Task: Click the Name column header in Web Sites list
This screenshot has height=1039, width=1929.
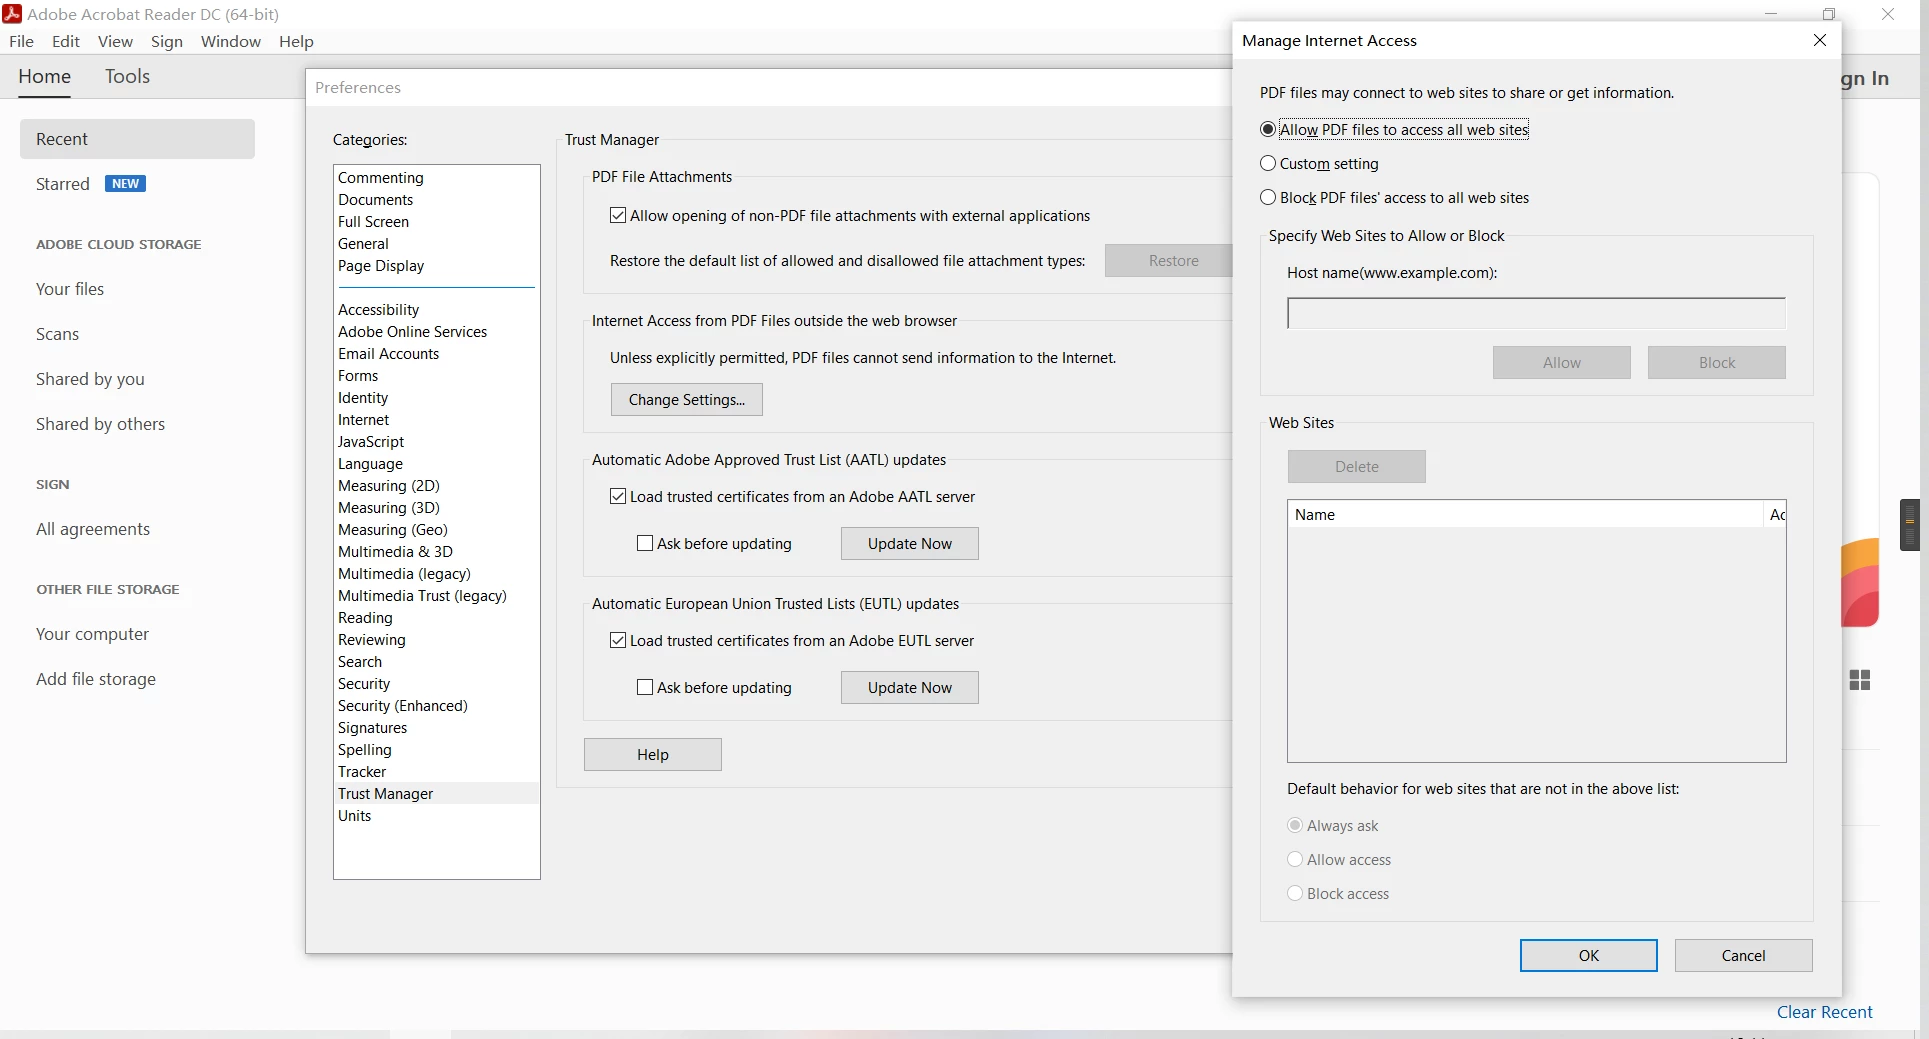Action: tap(1525, 514)
